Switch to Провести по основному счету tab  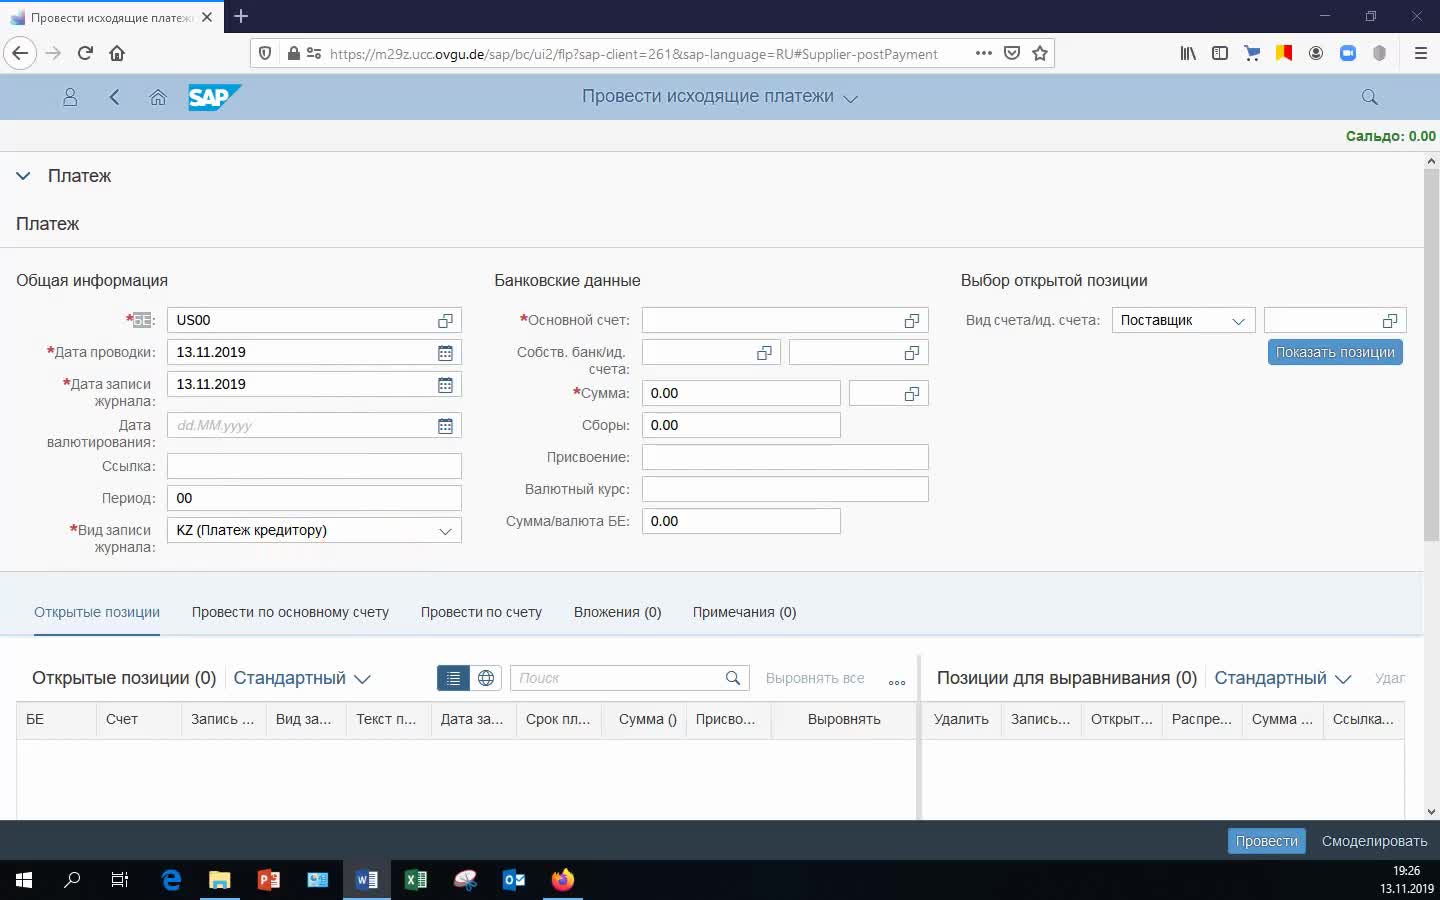[x=290, y=612]
